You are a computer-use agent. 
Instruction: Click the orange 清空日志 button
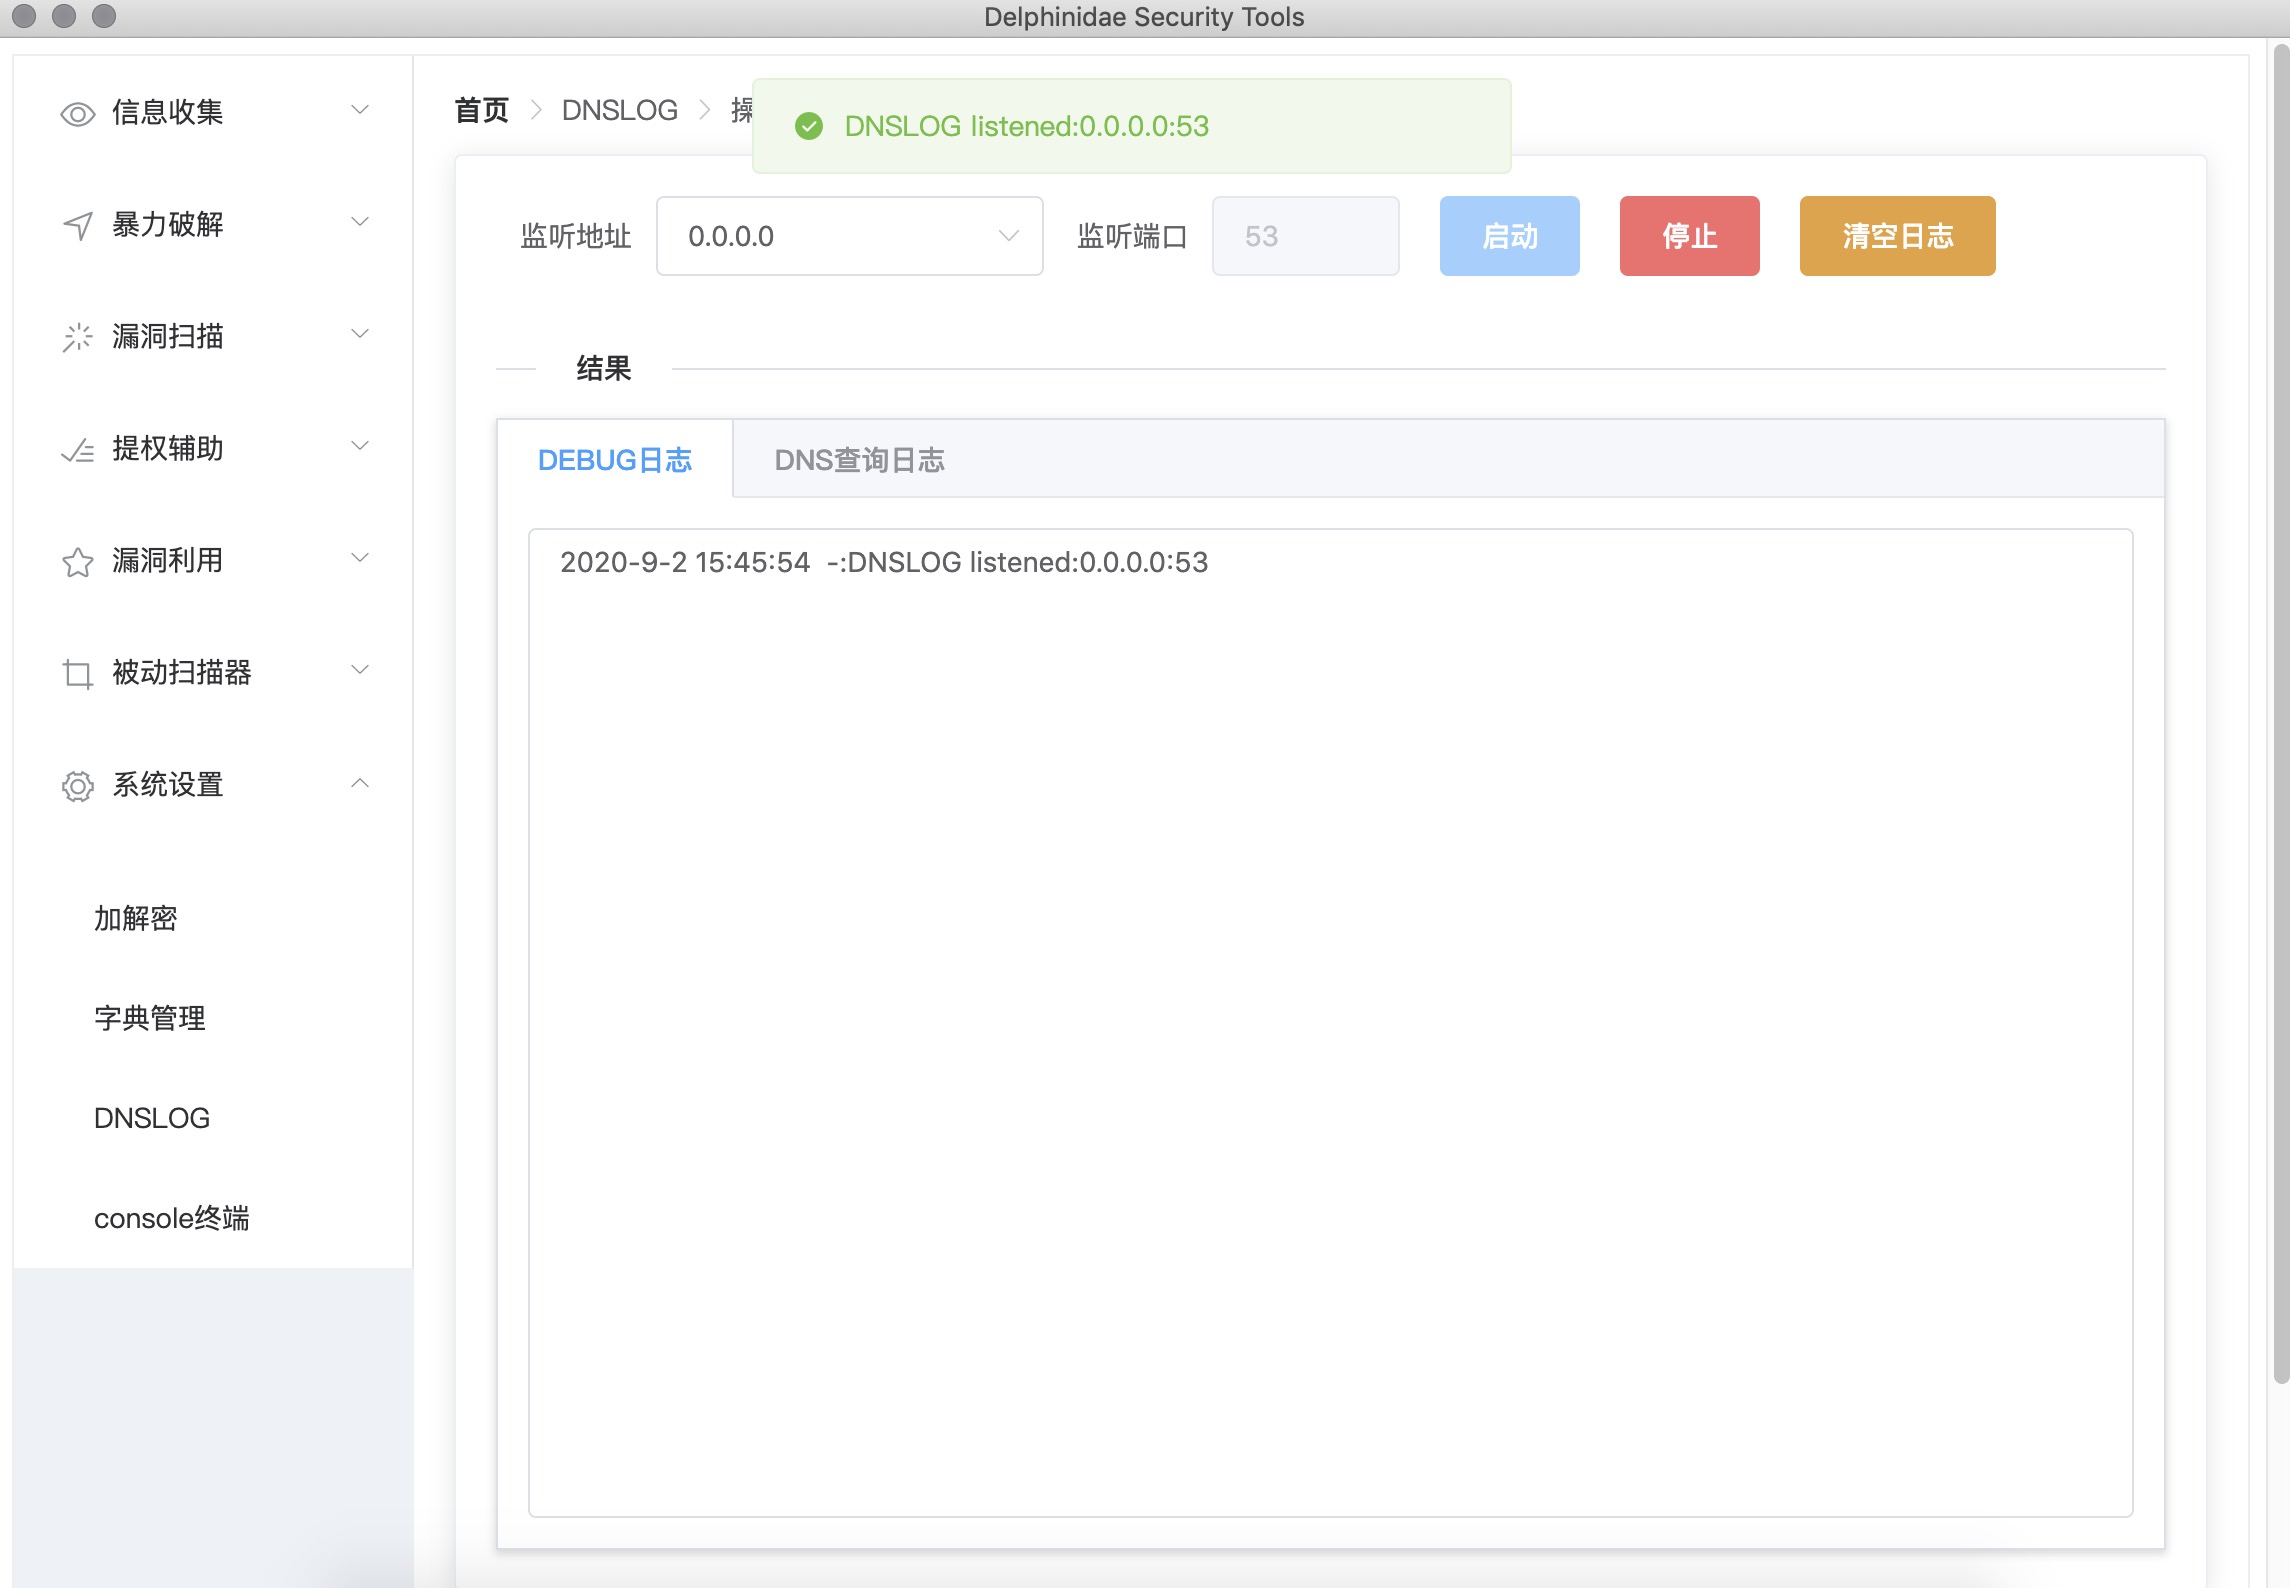[x=1896, y=236]
